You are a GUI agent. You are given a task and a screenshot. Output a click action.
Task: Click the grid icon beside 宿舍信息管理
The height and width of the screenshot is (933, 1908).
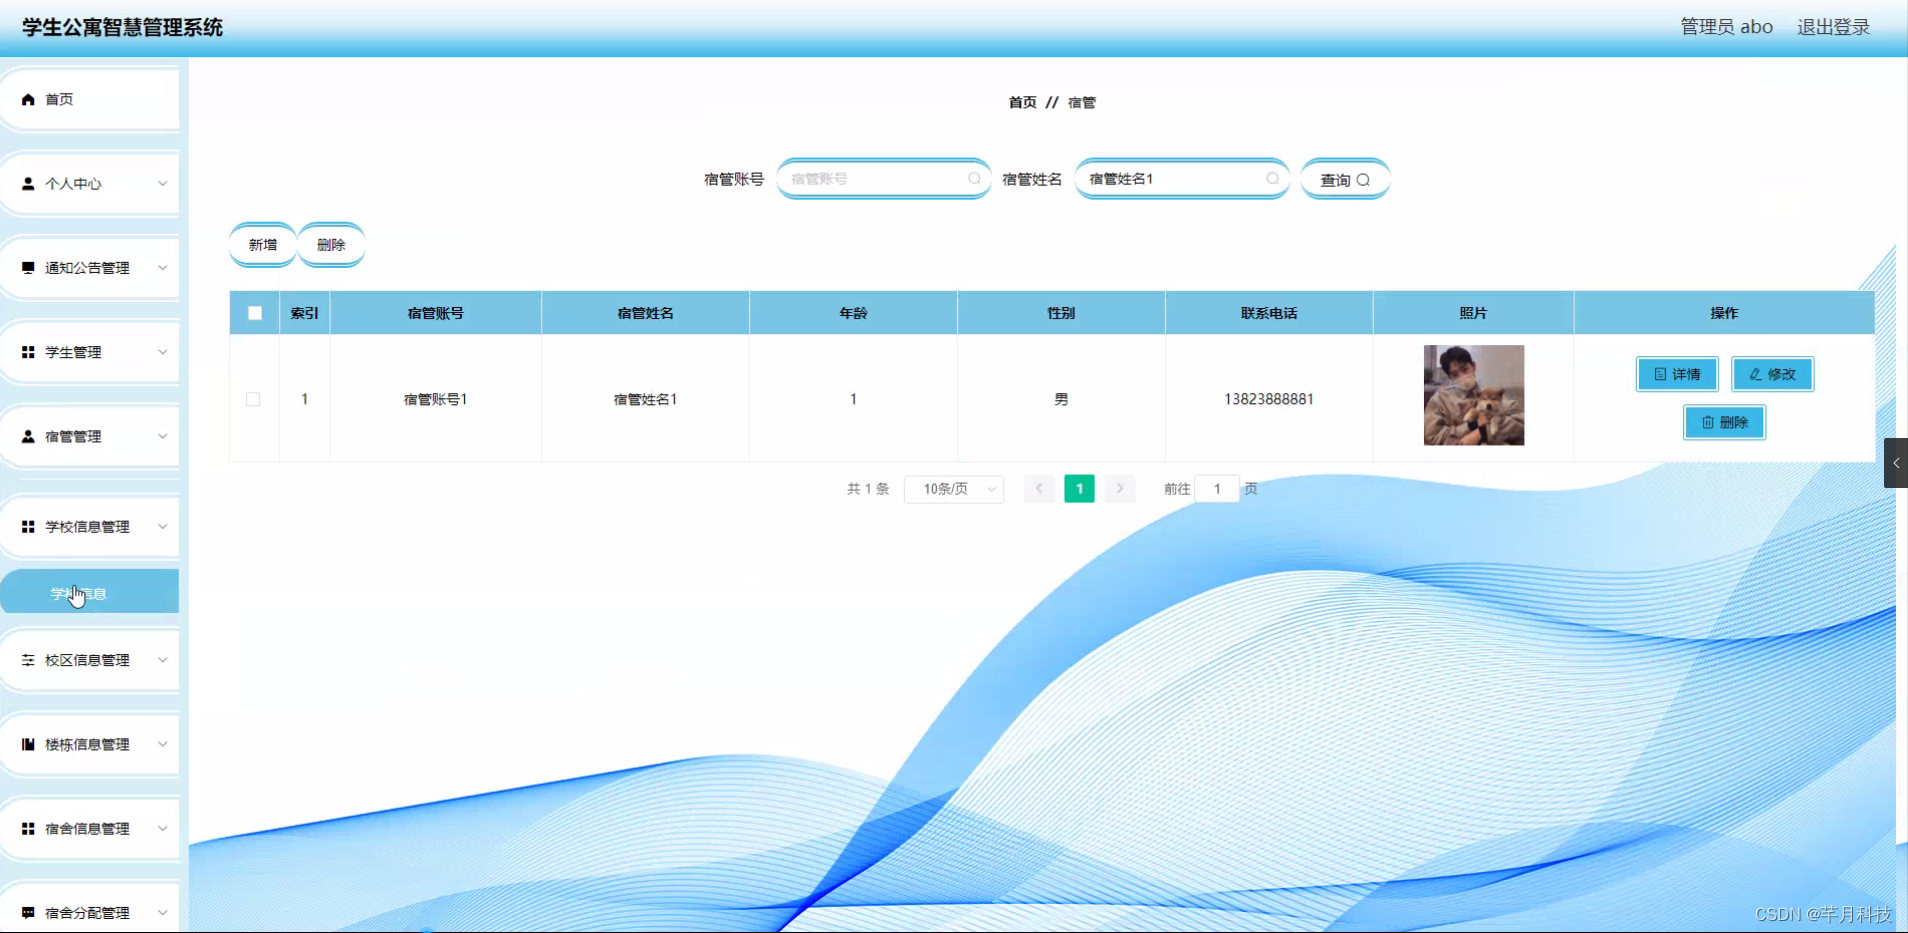point(27,828)
